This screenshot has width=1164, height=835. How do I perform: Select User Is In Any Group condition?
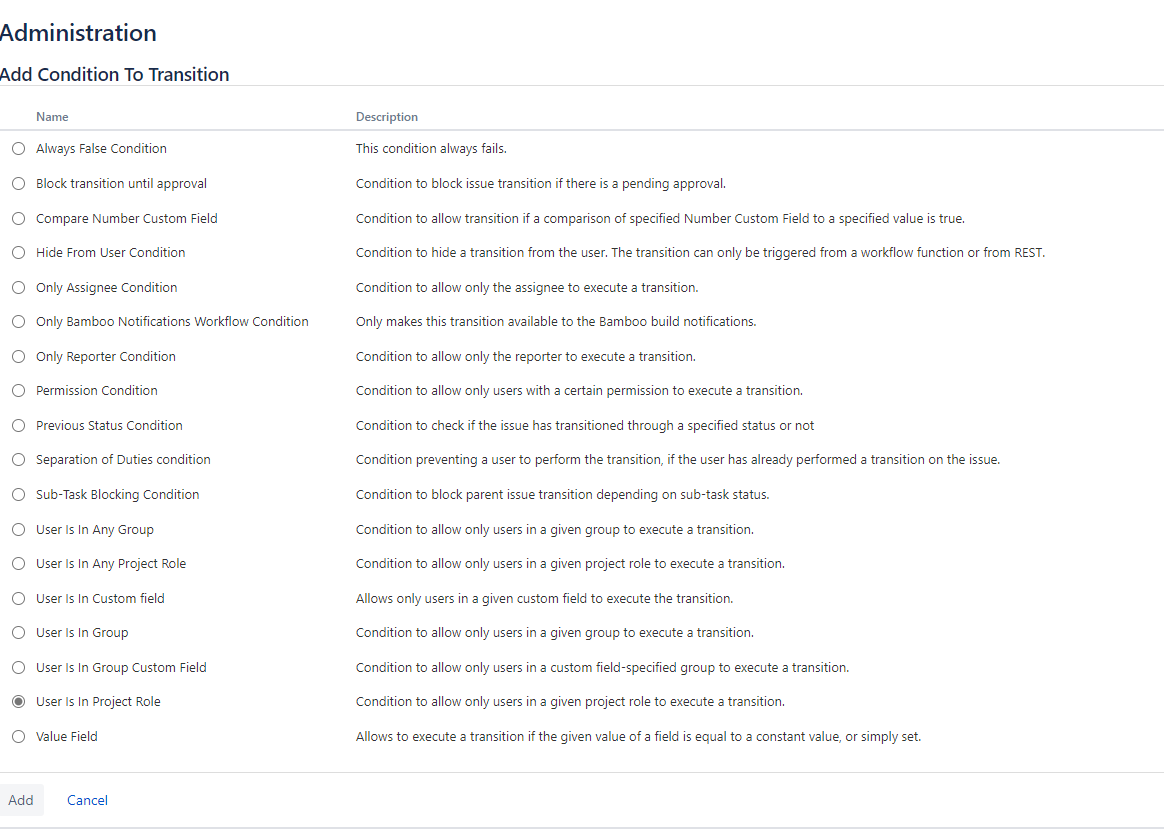tap(18, 529)
